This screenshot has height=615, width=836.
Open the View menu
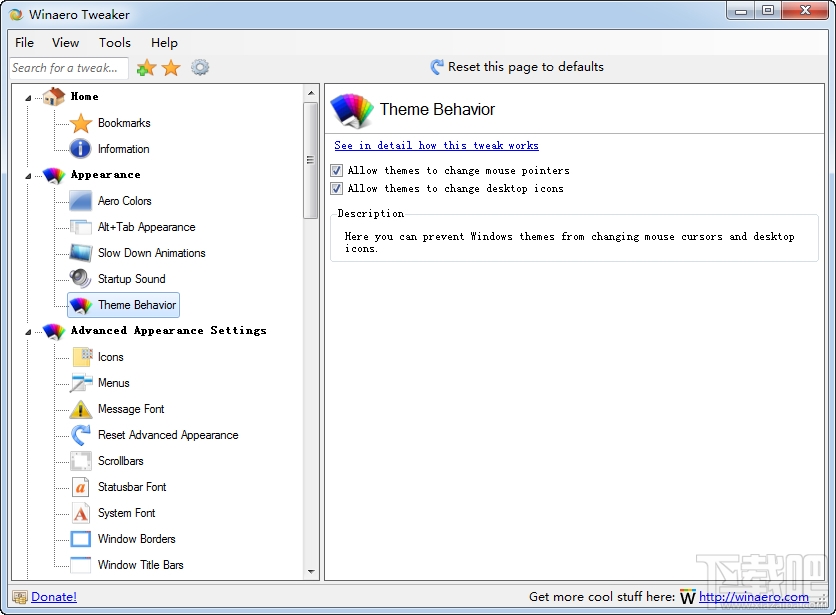(66, 43)
